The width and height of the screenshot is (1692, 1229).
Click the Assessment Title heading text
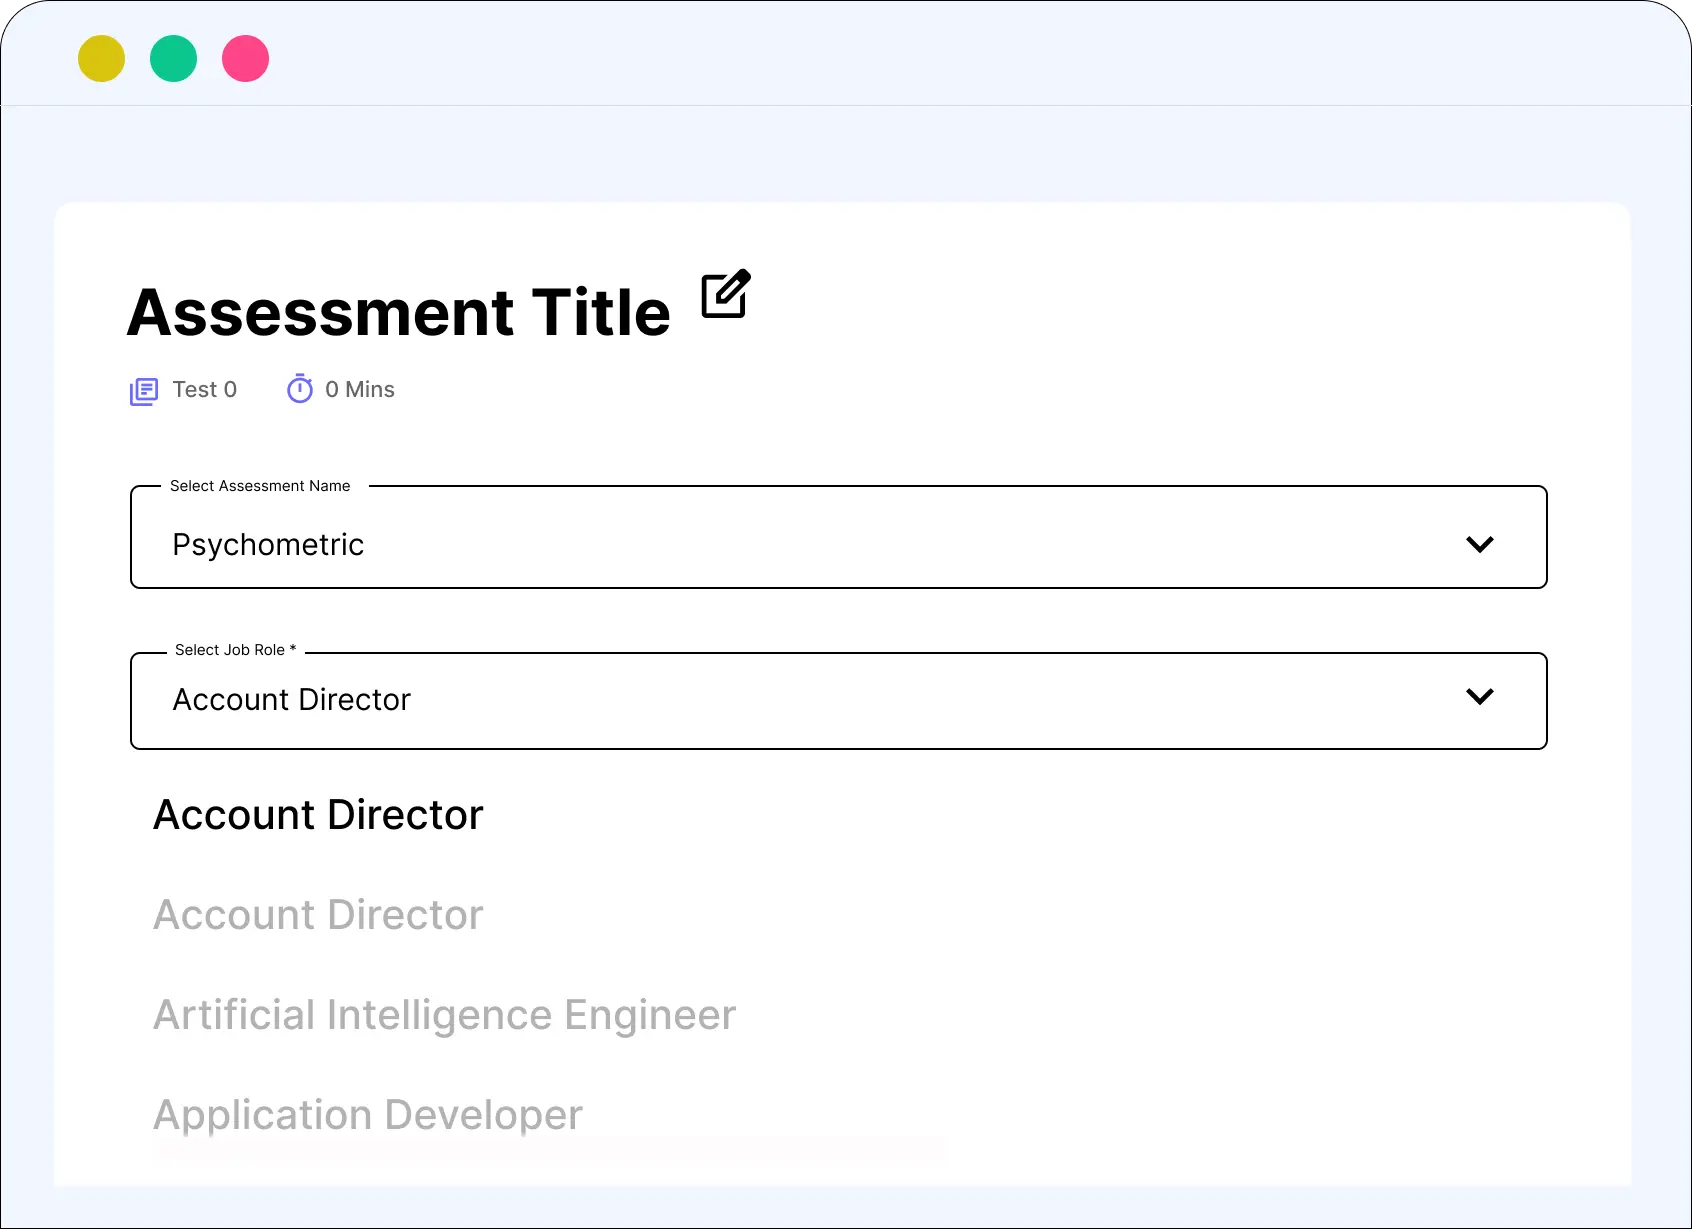coord(398,313)
